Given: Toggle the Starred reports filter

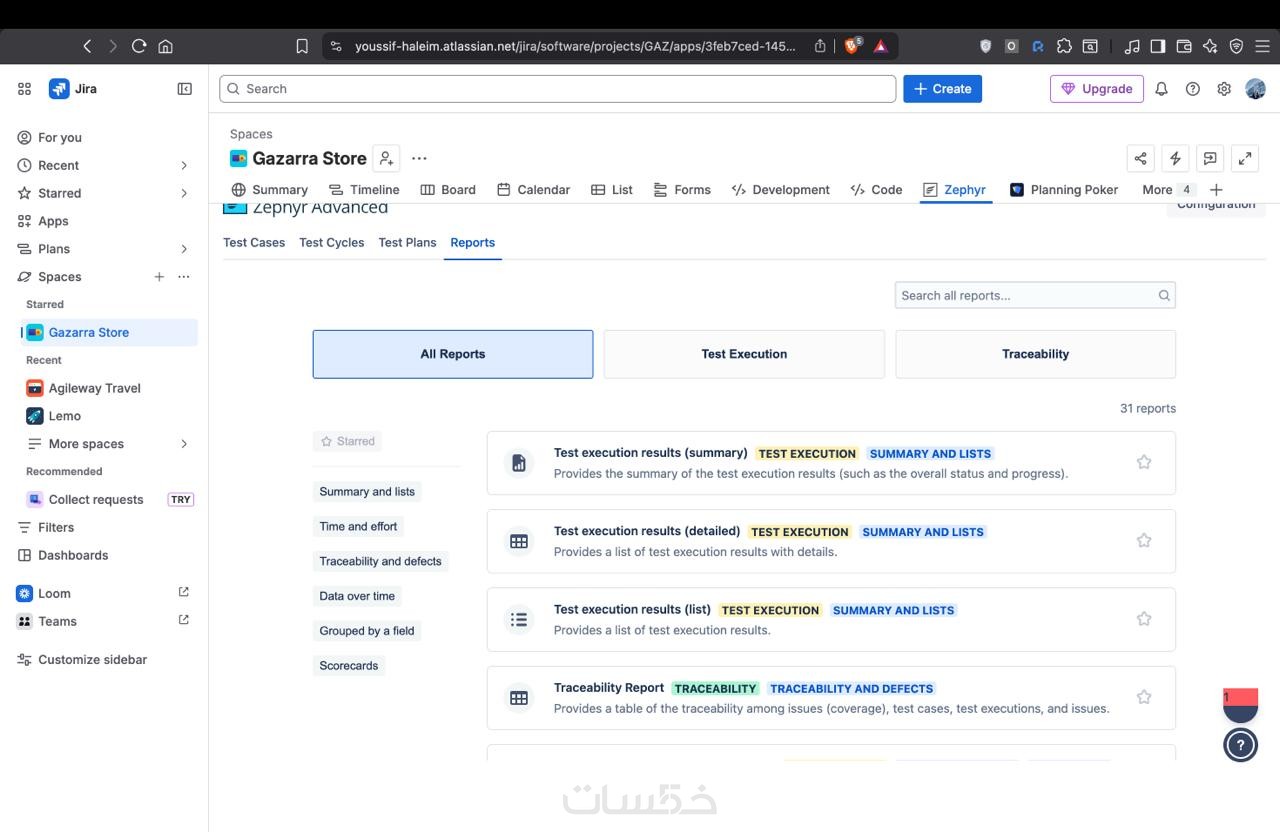Looking at the screenshot, I should tap(347, 441).
